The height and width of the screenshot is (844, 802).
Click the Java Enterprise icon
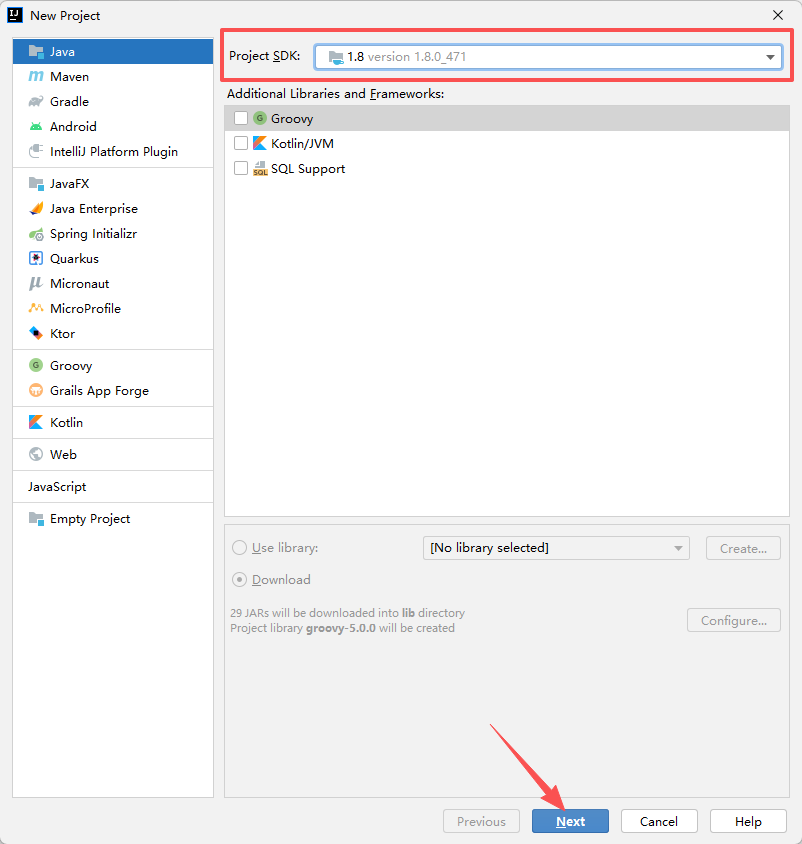pyautogui.click(x=36, y=208)
